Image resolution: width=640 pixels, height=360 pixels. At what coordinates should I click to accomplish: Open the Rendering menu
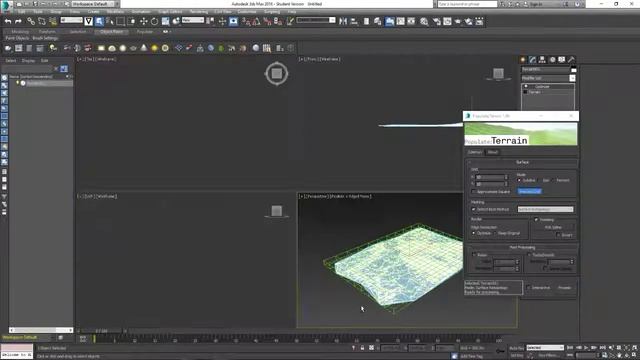198,12
